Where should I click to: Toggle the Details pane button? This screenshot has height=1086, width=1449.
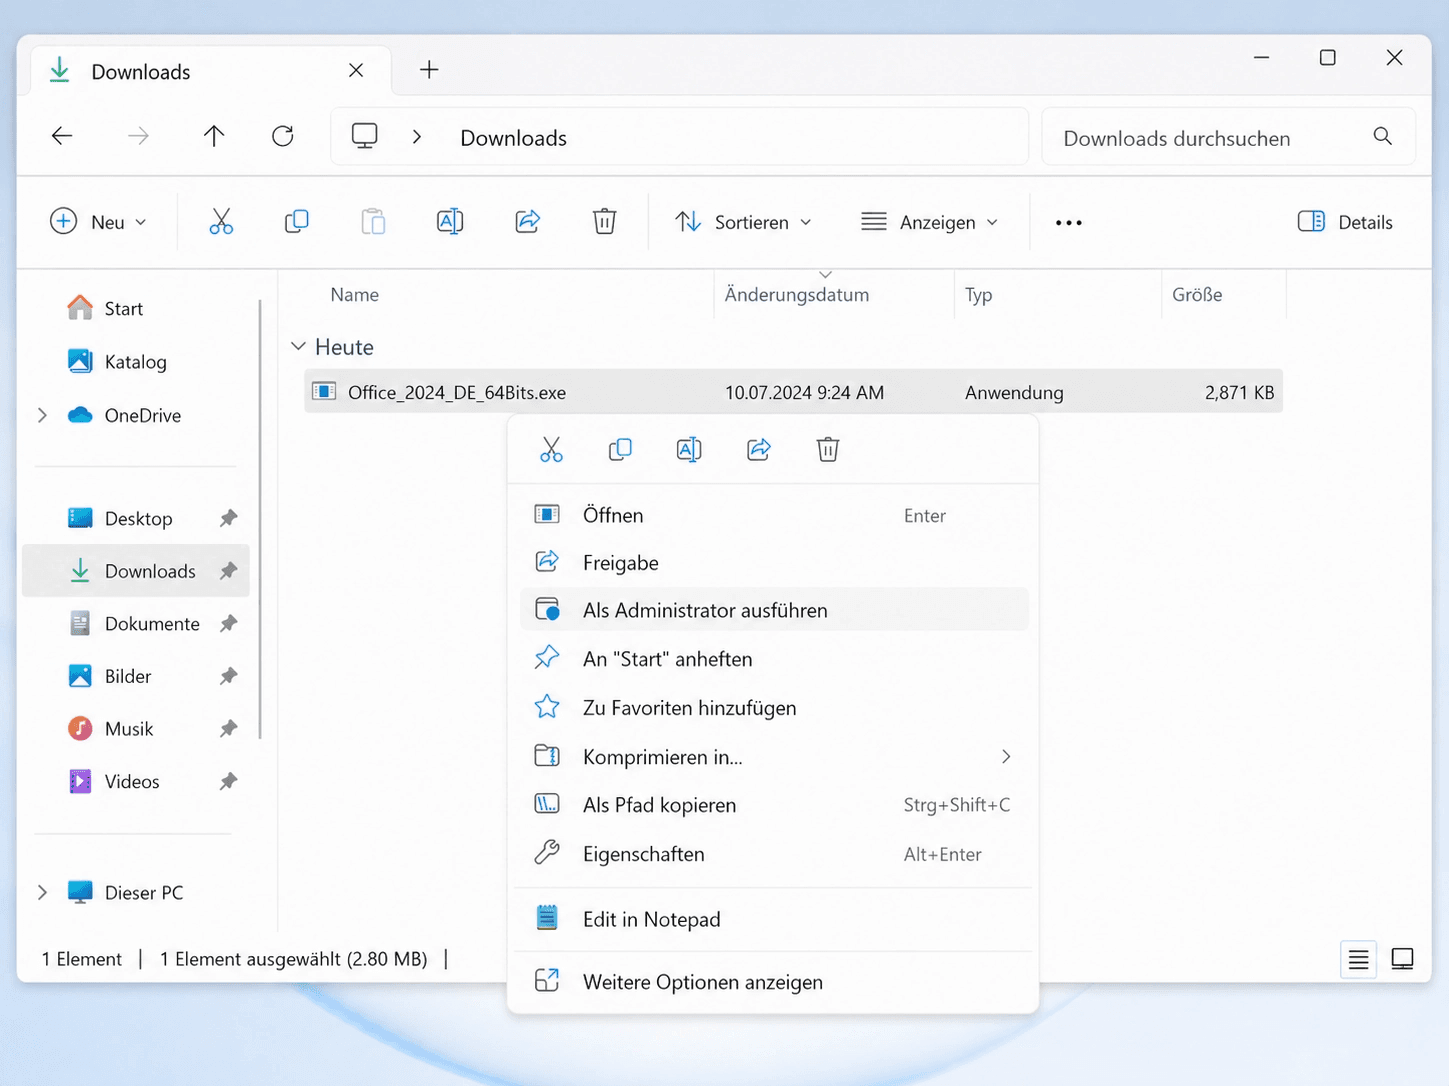tap(1345, 222)
